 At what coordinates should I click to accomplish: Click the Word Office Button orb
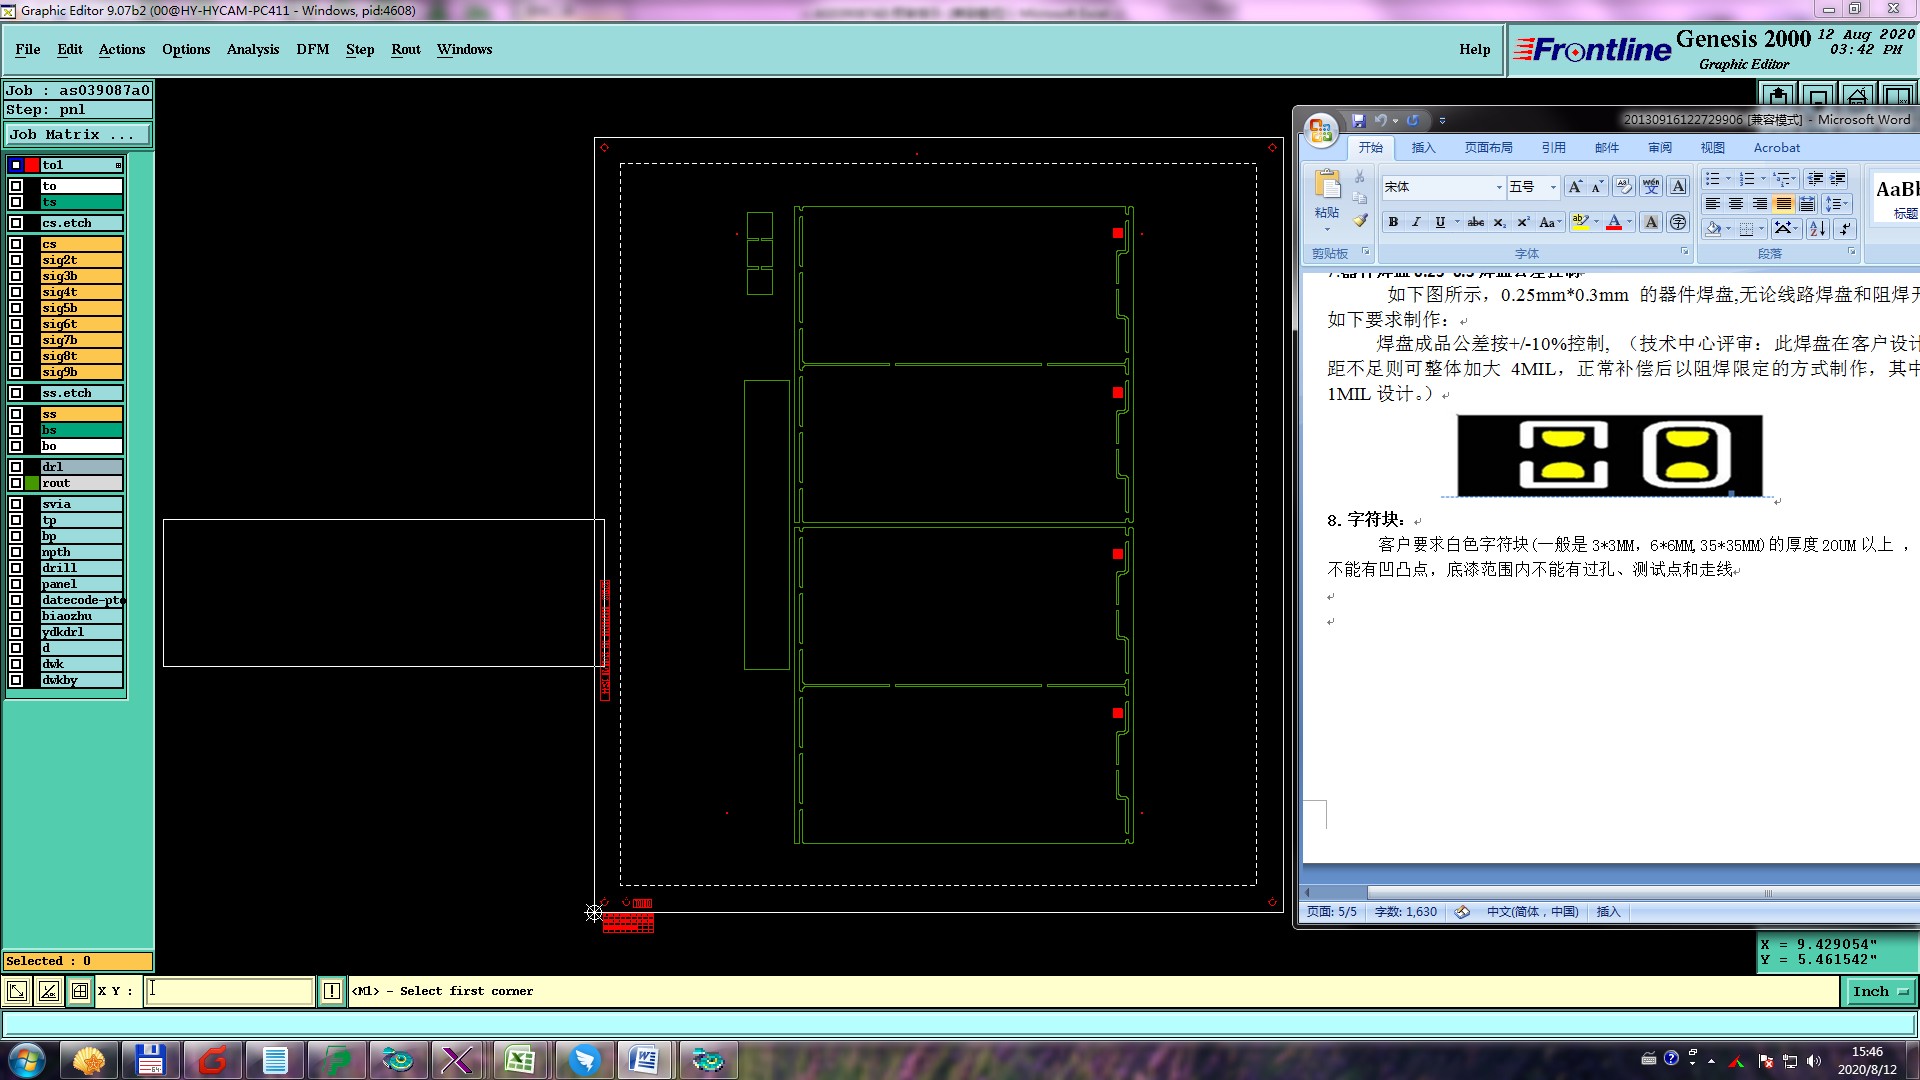(1320, 130)
